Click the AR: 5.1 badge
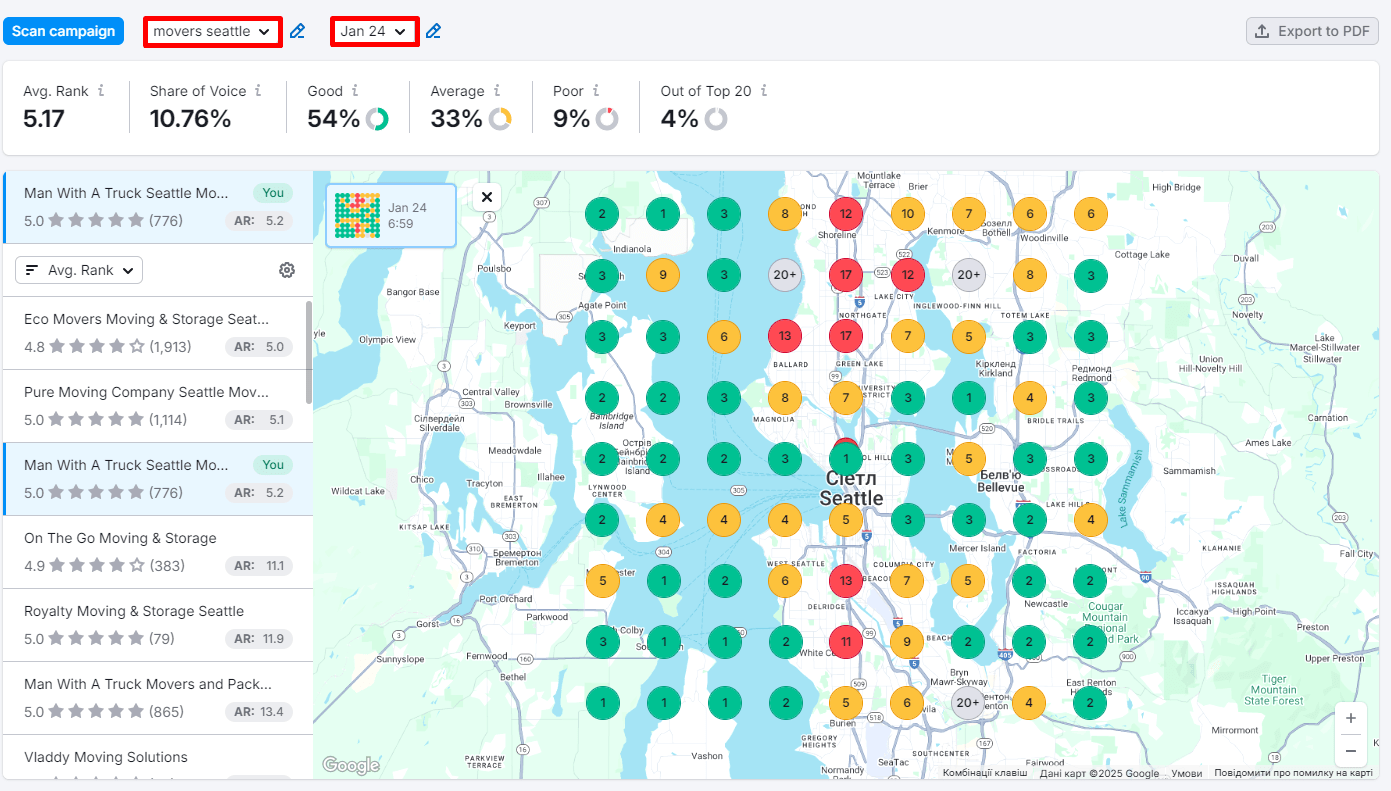 tap(259, 420)
